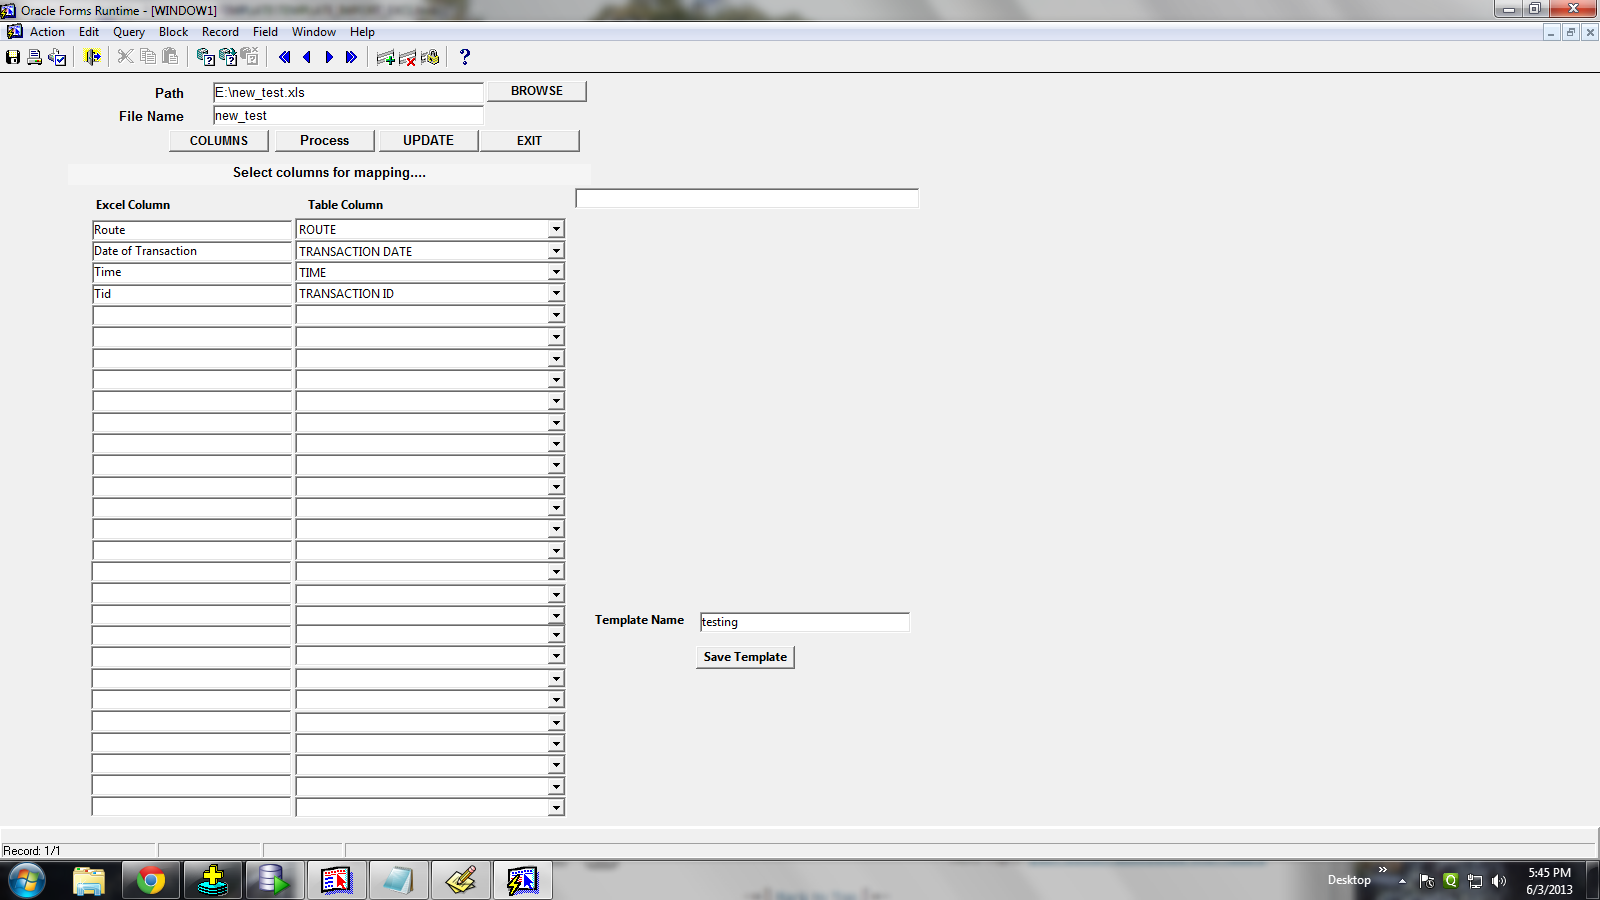The height and width of the screenshot is (900, 1600).
Task: Click the Save icon in the toolbar
Action: (13, 57)
